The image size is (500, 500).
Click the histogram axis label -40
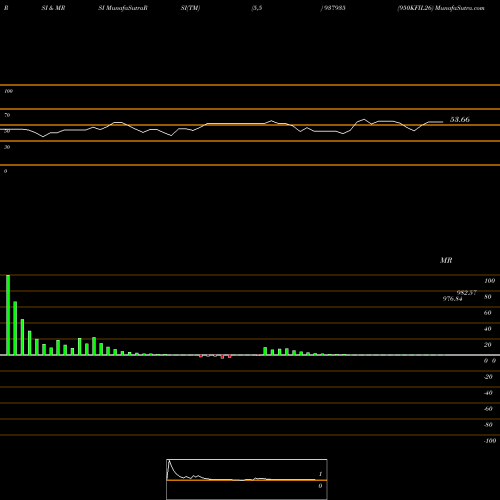click(x=488, y=393)
